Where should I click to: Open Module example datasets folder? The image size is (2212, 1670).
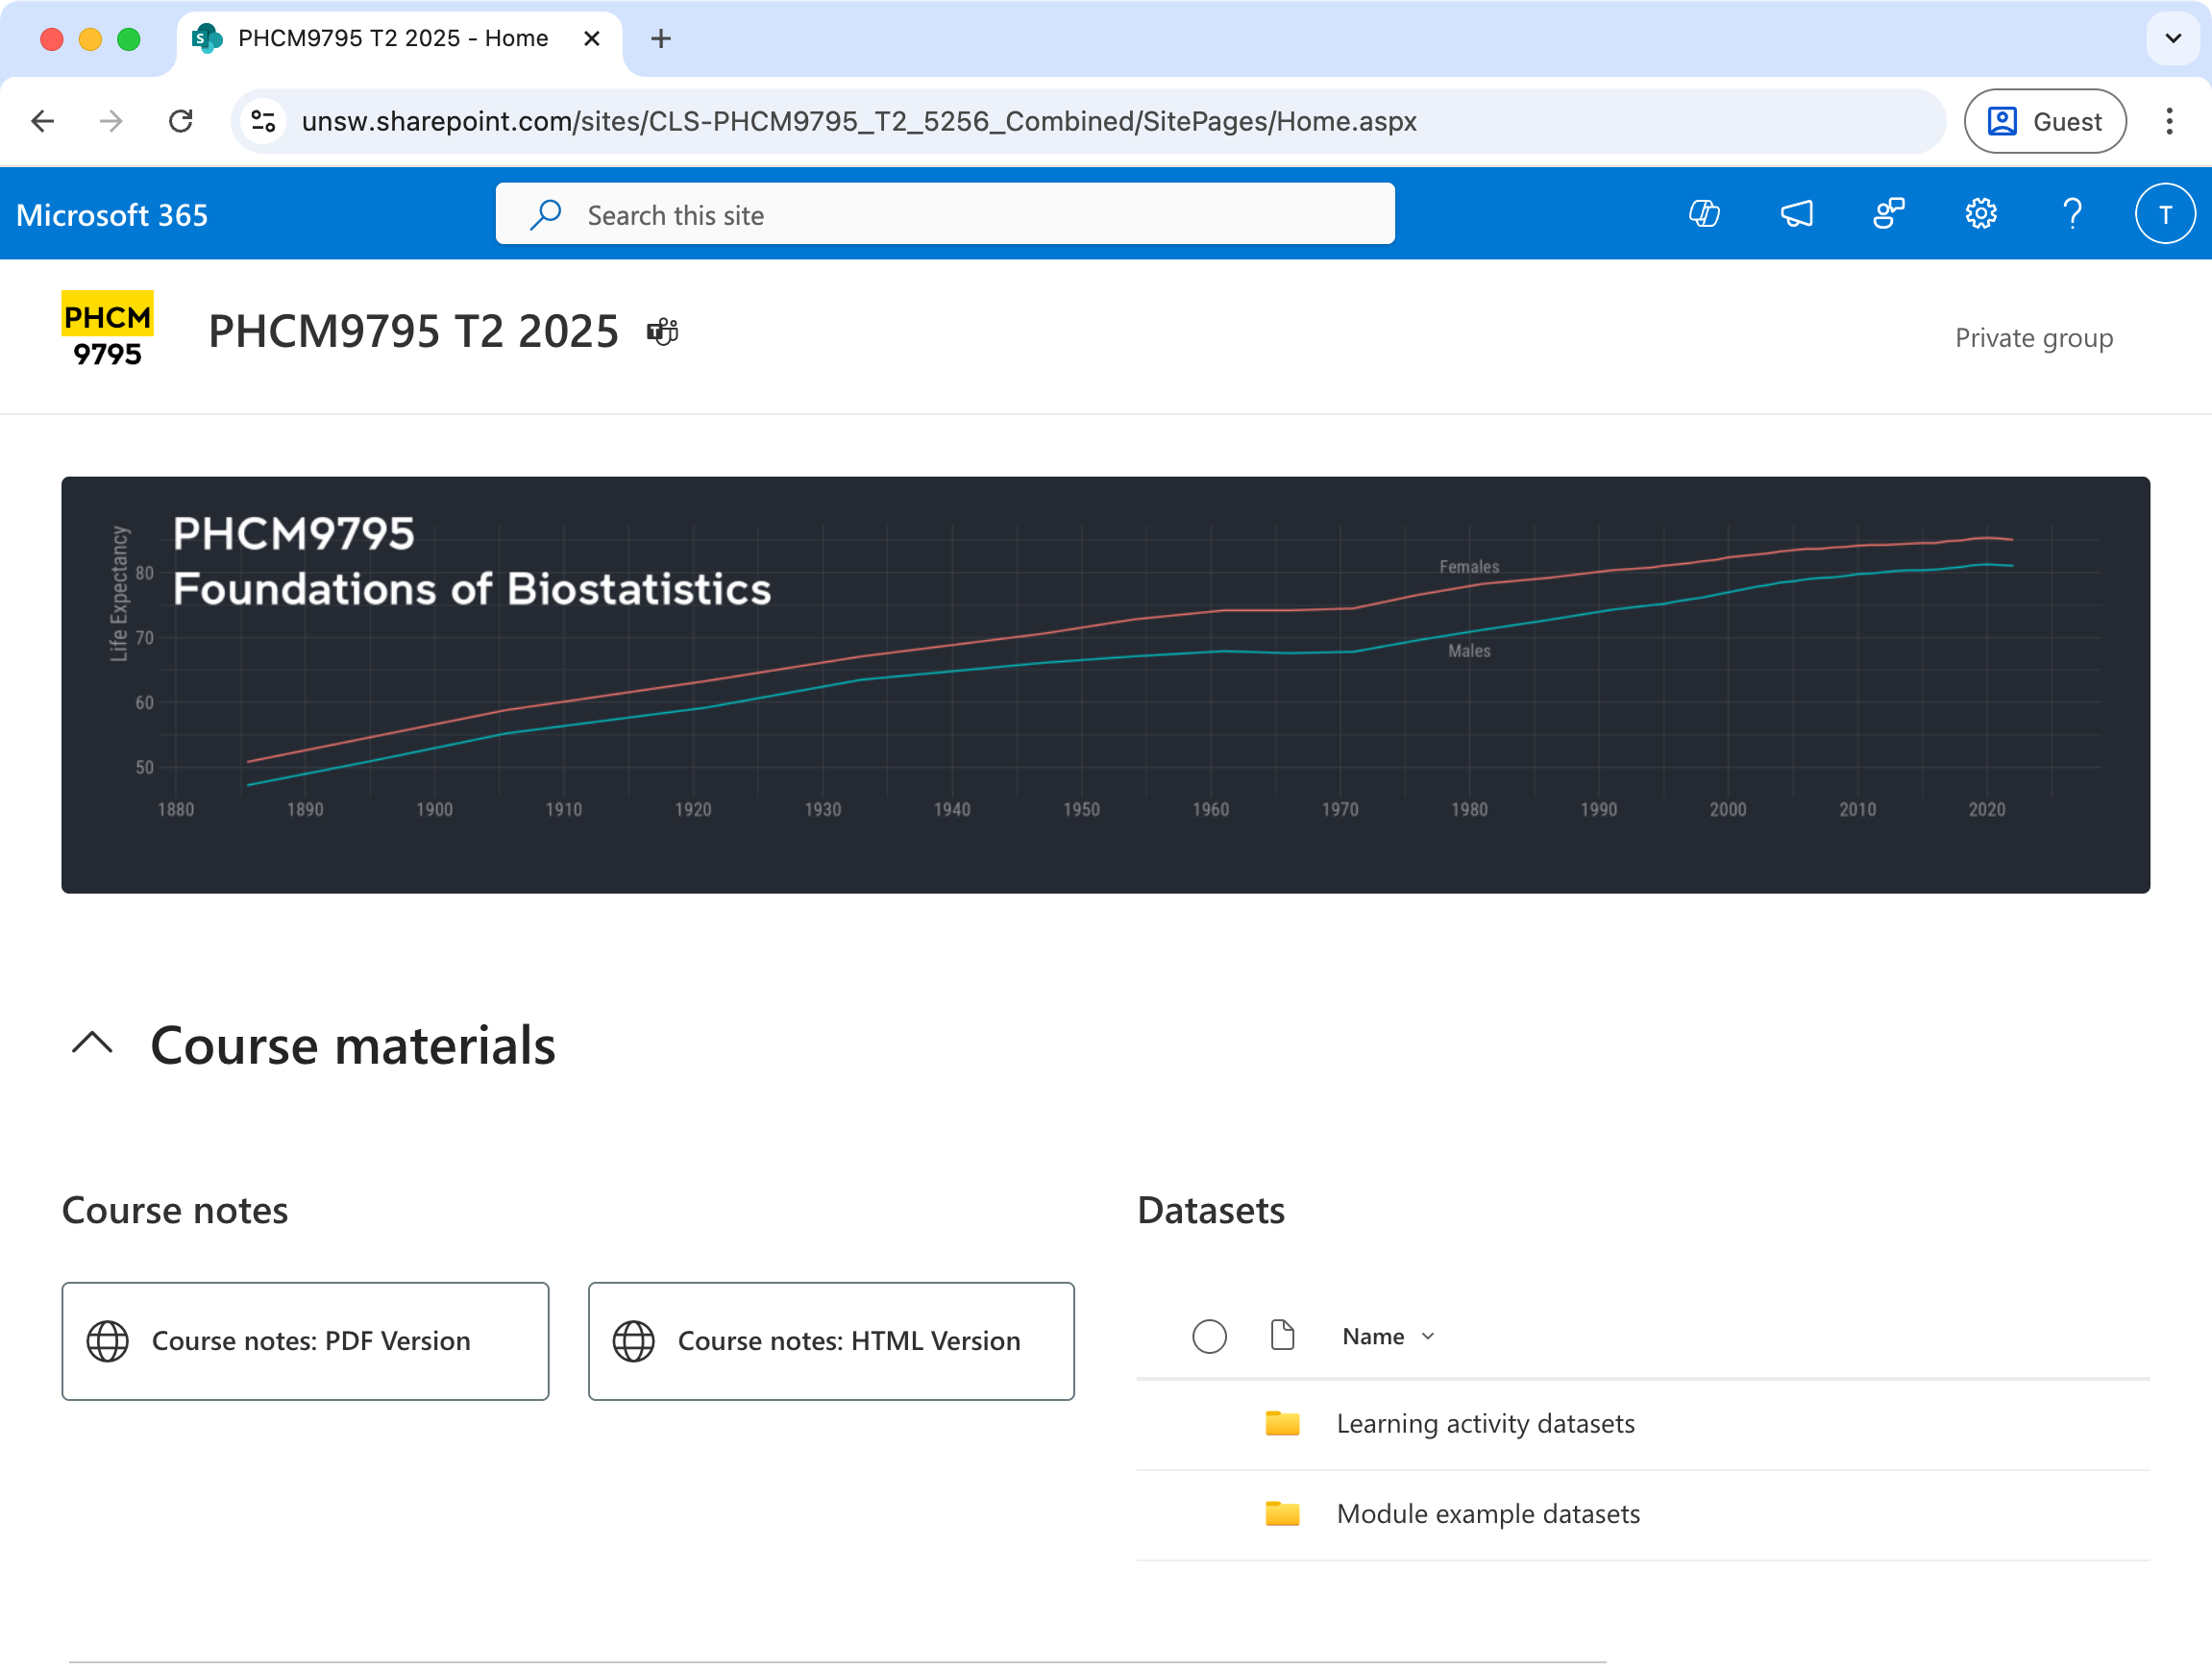pos(1487,1513)
